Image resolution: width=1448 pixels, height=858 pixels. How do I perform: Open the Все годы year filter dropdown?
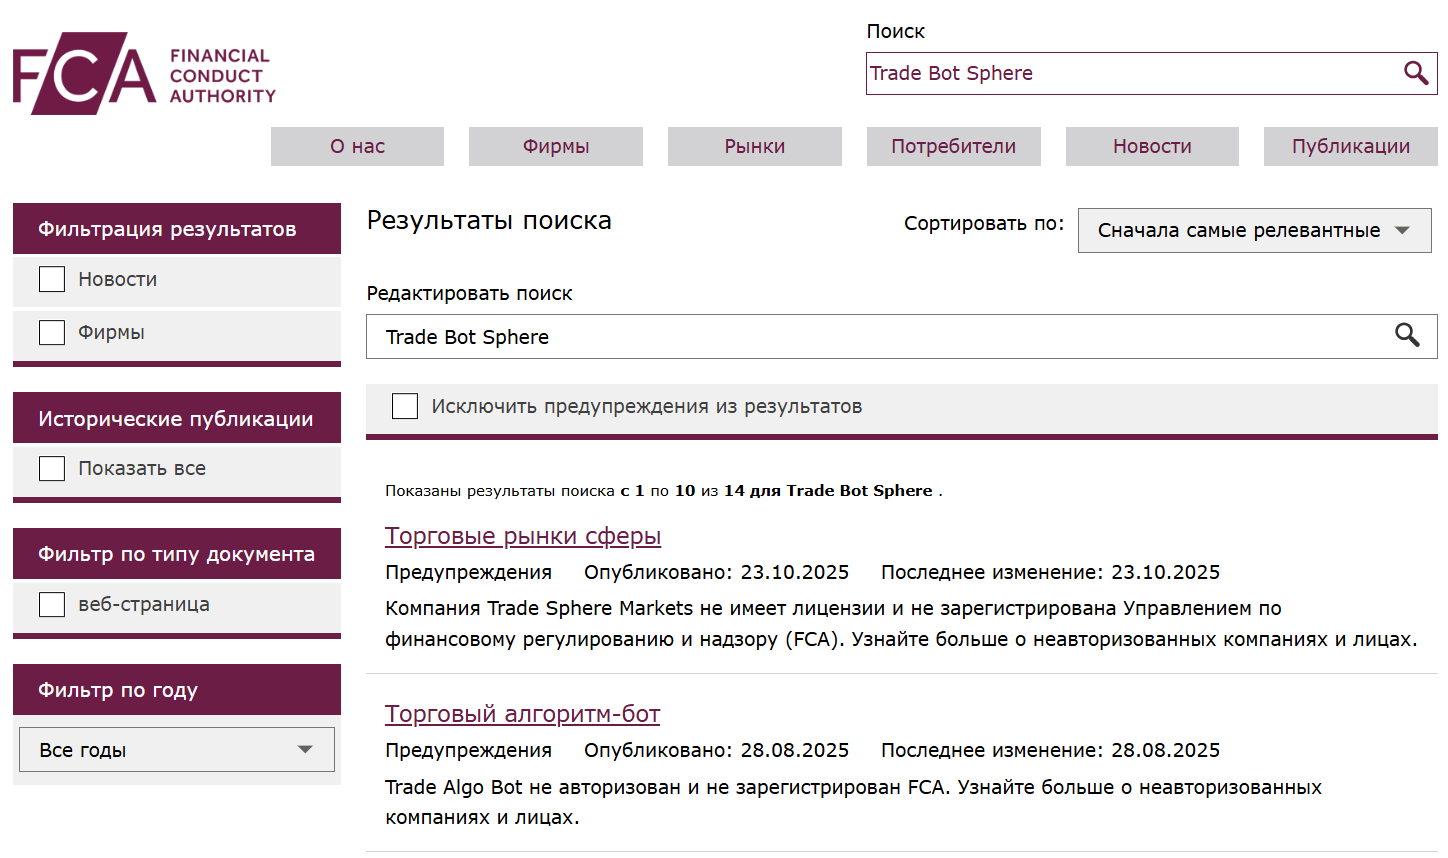[176, 749]
